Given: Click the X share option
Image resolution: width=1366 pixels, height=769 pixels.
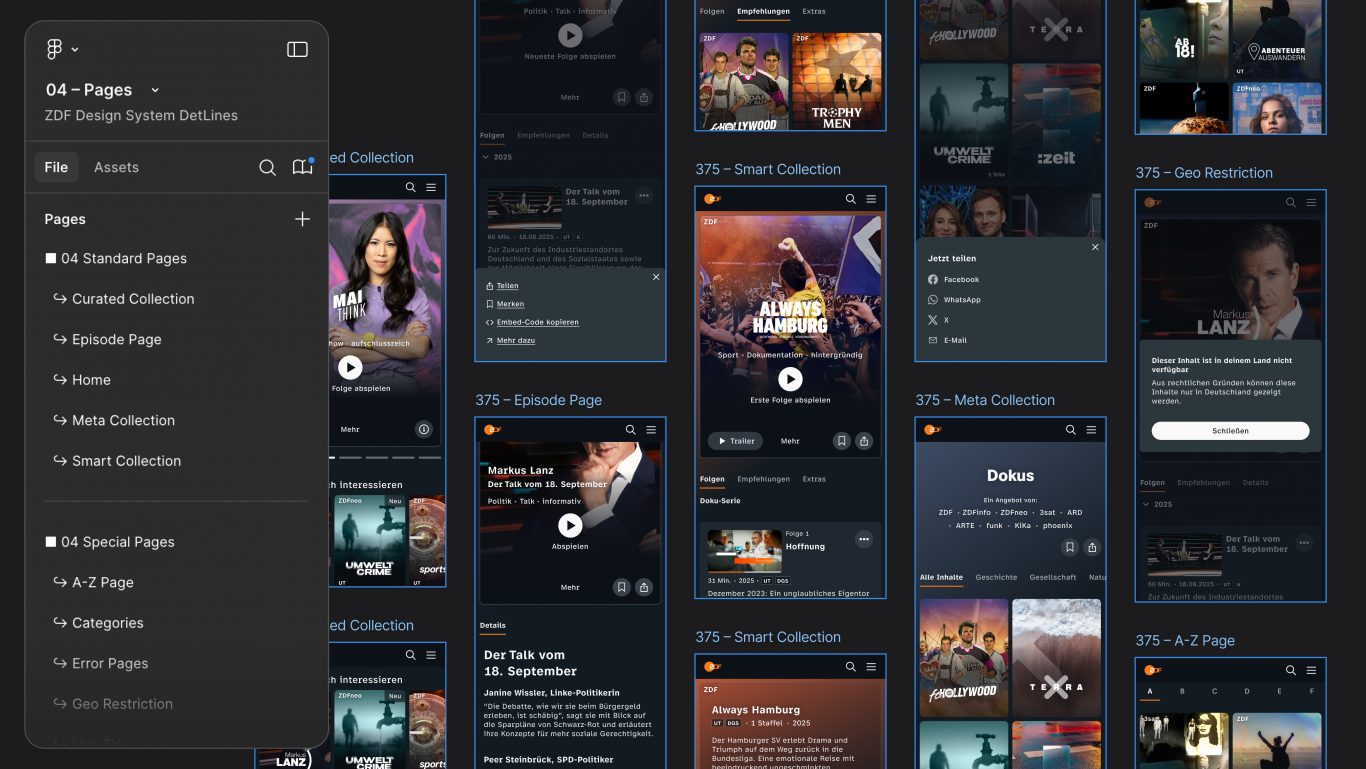Looking at the screenshot, I should click(938, 320).
